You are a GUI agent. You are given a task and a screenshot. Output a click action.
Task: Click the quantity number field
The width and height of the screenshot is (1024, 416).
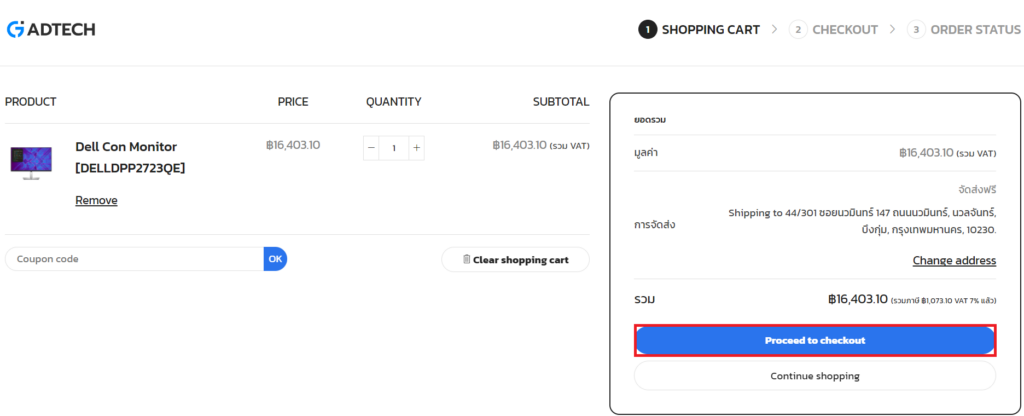click(x=394, y=148)
